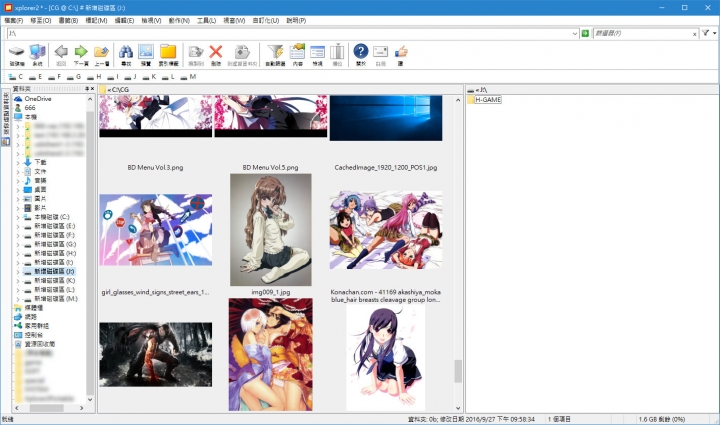720x425 pixels.
Task: Select the H-GAME folder in right pane
Action: [x=488, y=100]
